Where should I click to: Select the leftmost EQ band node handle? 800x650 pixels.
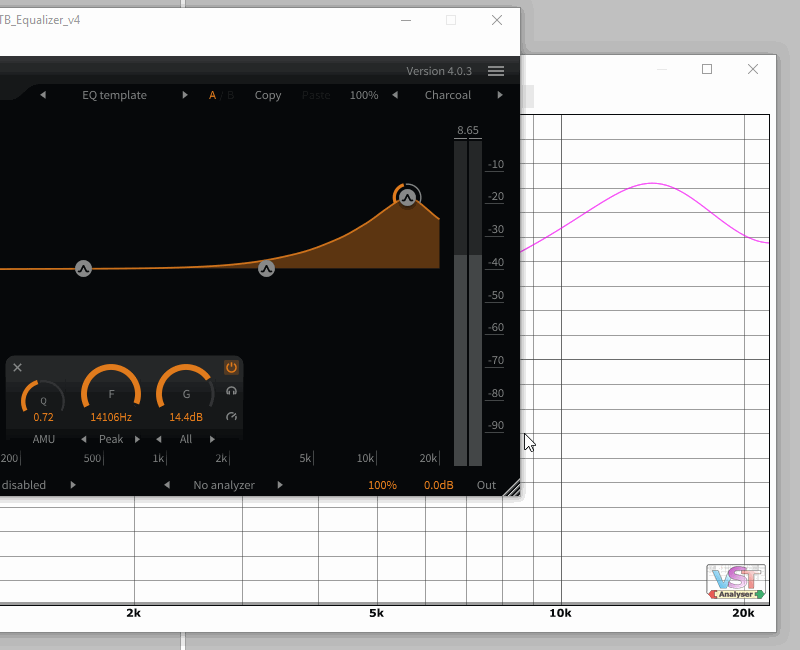(83, 268)
